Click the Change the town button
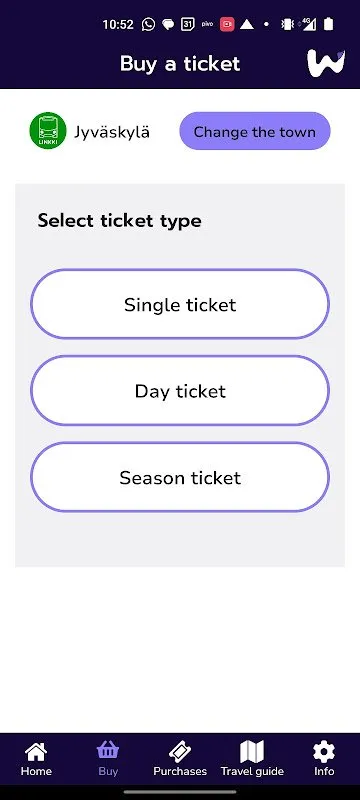Viewport: 360px width, 800px height. pos(255,131)
